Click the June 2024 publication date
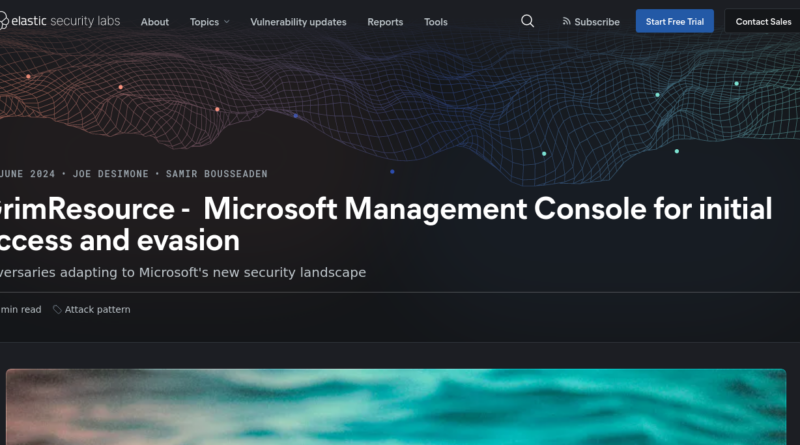This screenshot has height=445, width=800. pyautogui.click(x=27, y=174)
